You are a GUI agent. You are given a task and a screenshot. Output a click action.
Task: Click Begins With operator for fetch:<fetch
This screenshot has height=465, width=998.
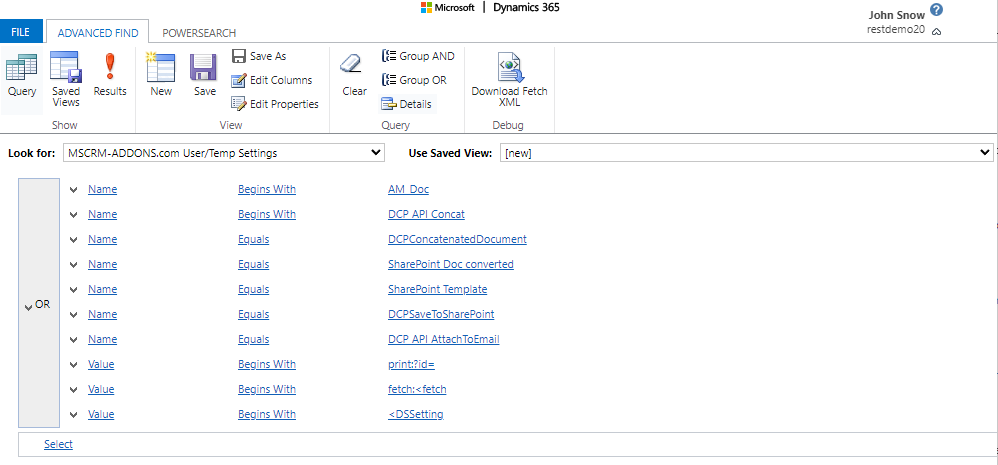tap(267, 389)
